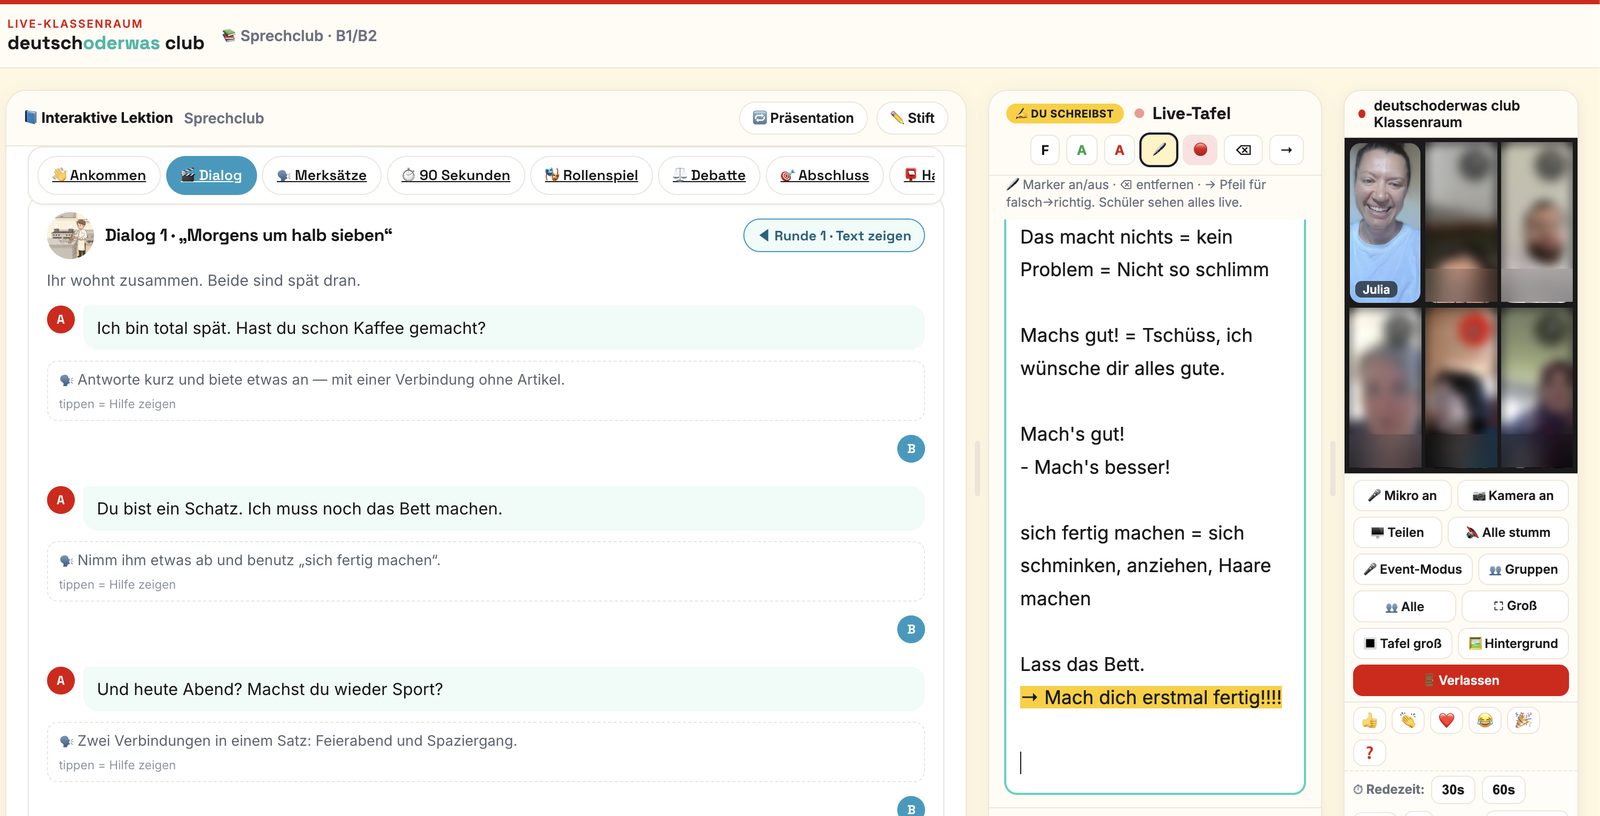Send red heart reaction
The width and height of the screenshot is (1600, 816).
point(1446,720)
